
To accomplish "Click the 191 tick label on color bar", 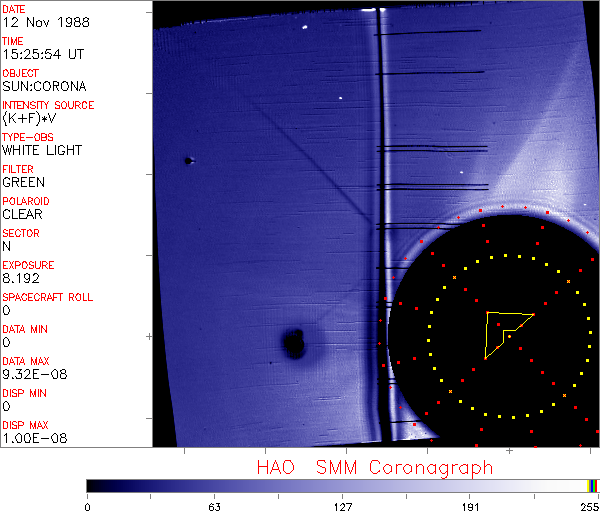I will pyautogui.click(x=470, y=507).
